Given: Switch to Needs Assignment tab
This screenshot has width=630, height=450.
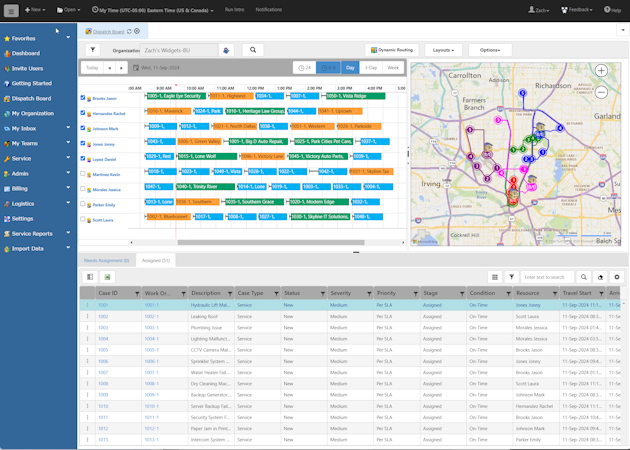Looking at the screenshot, I should (x=105, y=260).
